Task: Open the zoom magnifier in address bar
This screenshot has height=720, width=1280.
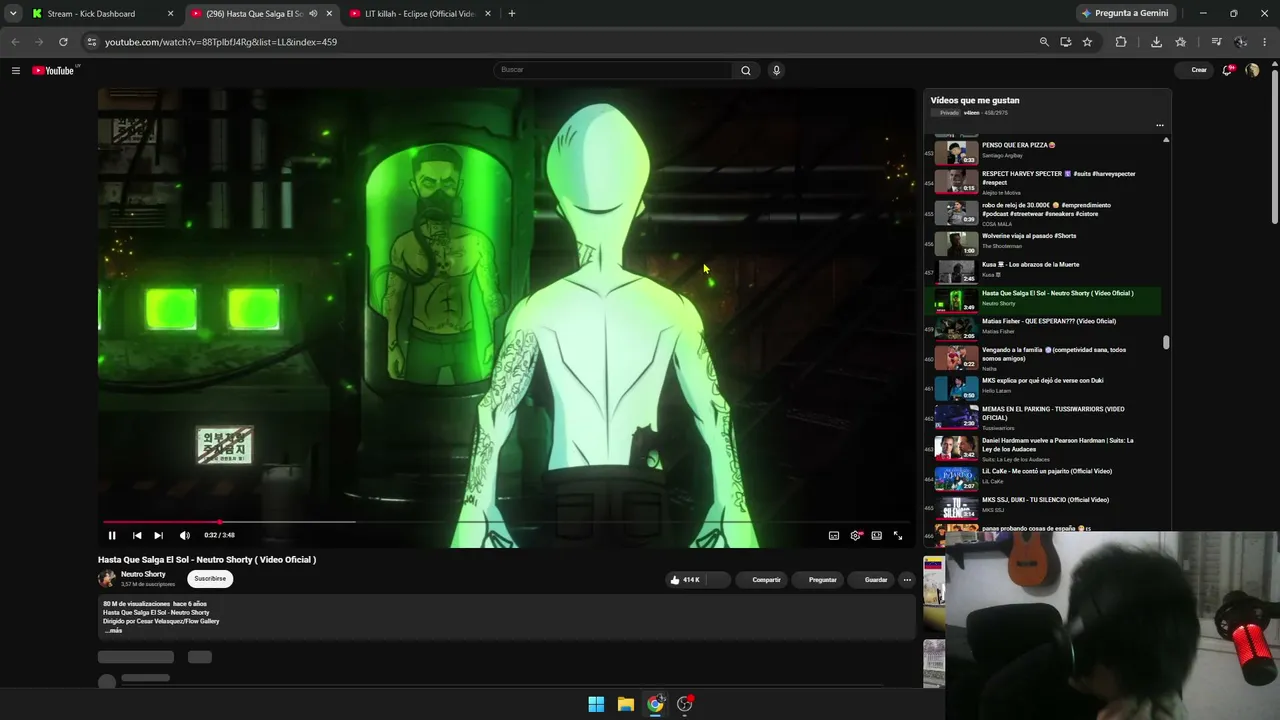Action: 1044,42
